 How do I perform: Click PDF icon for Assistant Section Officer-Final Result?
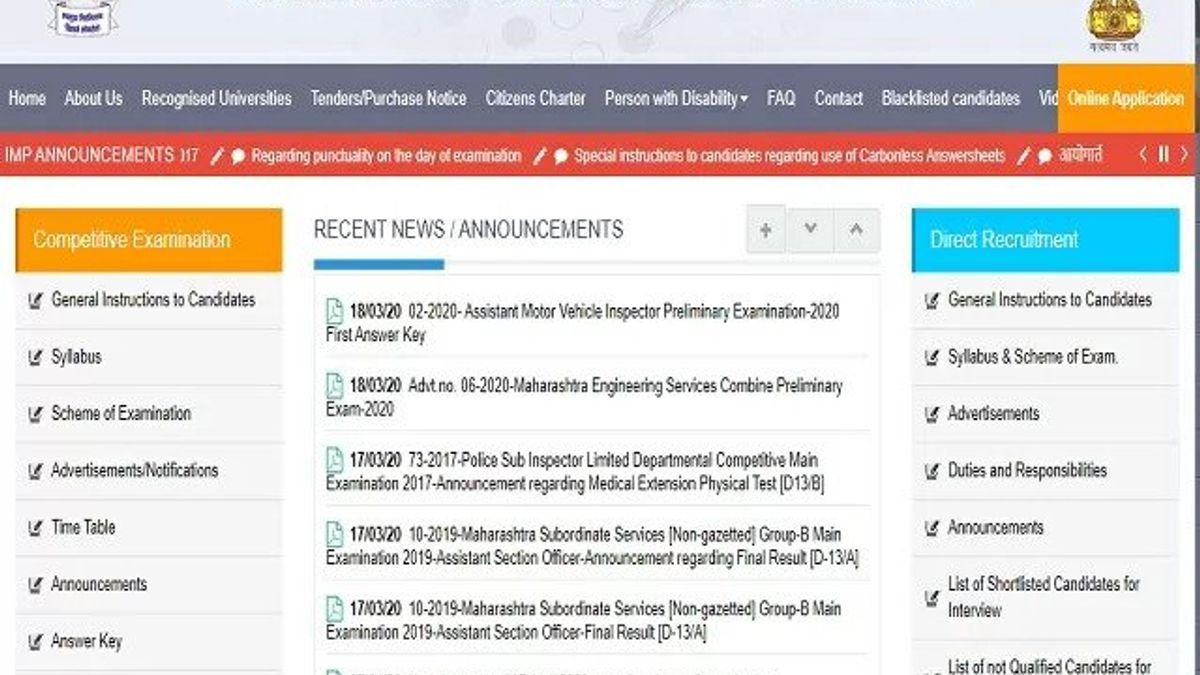[335, 608]
